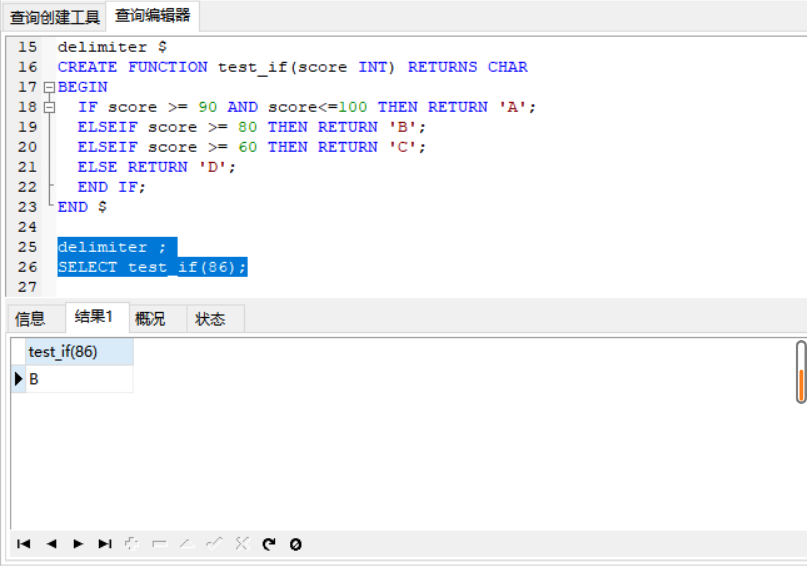The image size is (807, 566).
Task: Click the string 'A' on line 18
Action: (x=513, y=107)
